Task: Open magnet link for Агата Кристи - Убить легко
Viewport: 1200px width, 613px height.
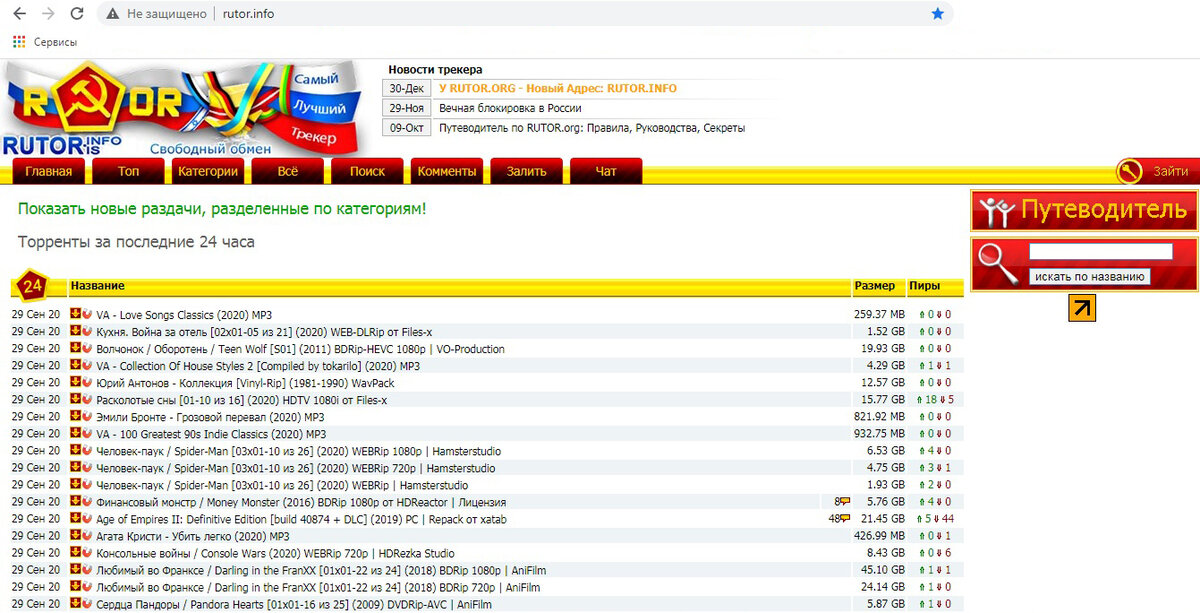Action: click(x=87, y=535)
